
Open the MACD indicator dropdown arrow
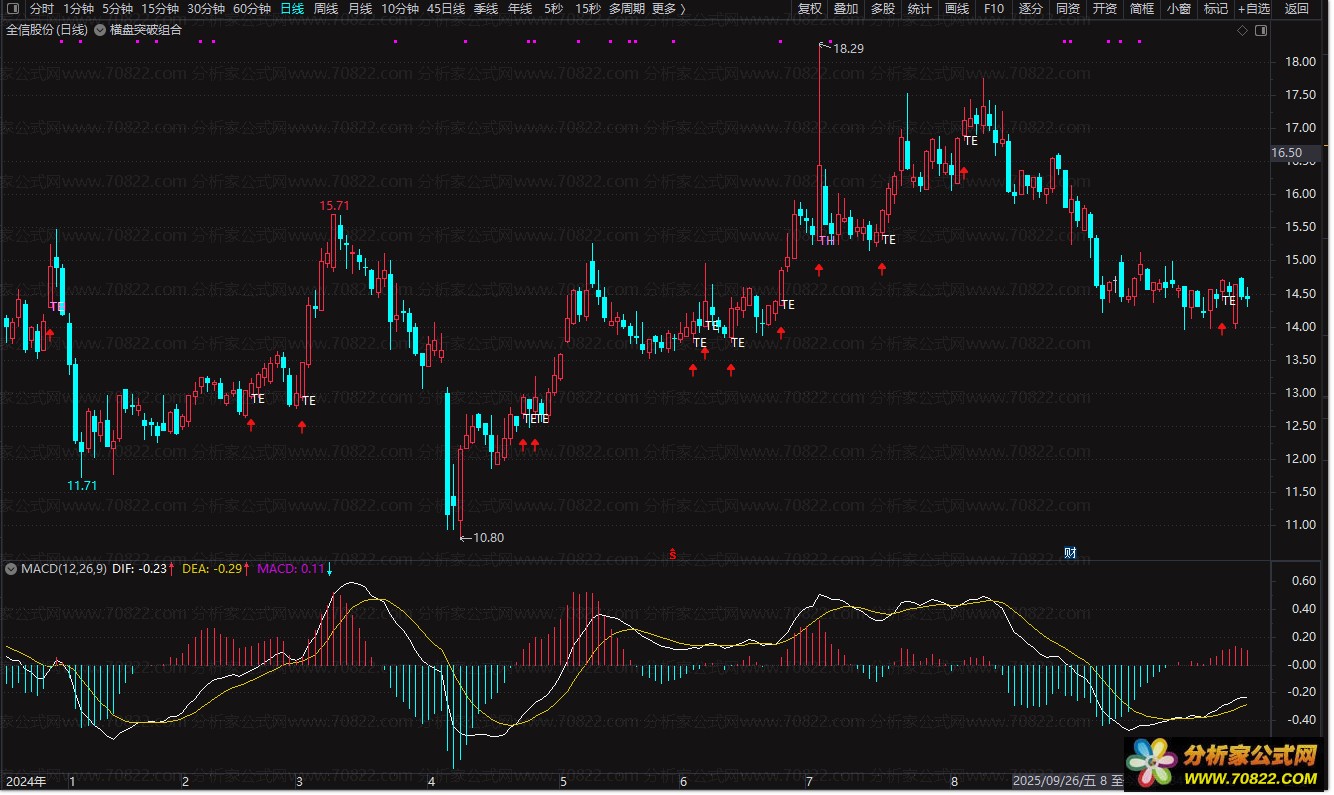pyautogui.click(x=11, y=569)
